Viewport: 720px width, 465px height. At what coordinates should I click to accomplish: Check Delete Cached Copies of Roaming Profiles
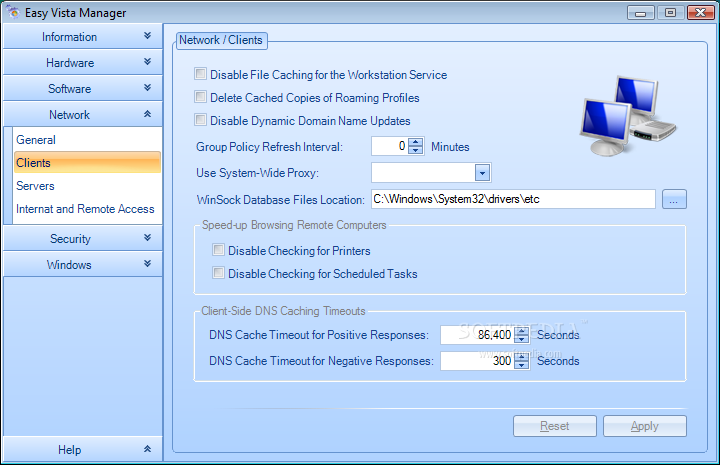pos(200,96)
